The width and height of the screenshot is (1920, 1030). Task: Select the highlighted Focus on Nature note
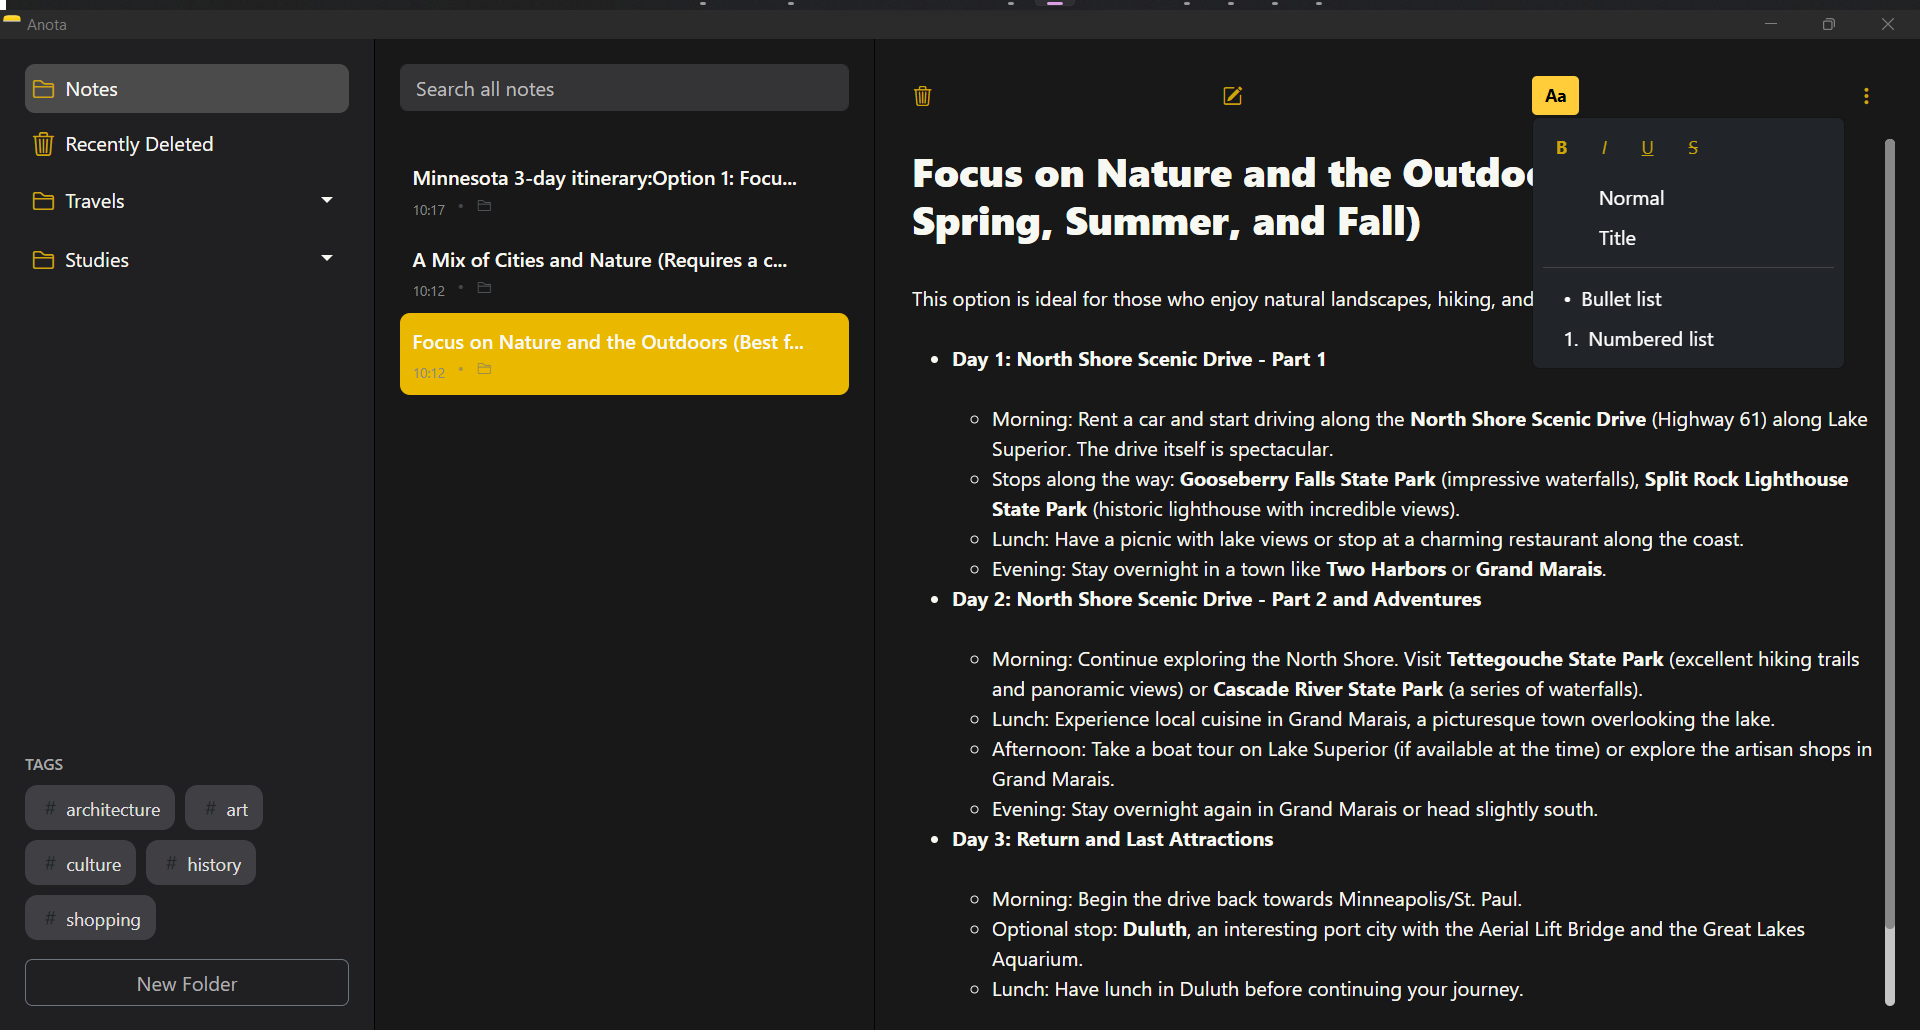[624, 354]
